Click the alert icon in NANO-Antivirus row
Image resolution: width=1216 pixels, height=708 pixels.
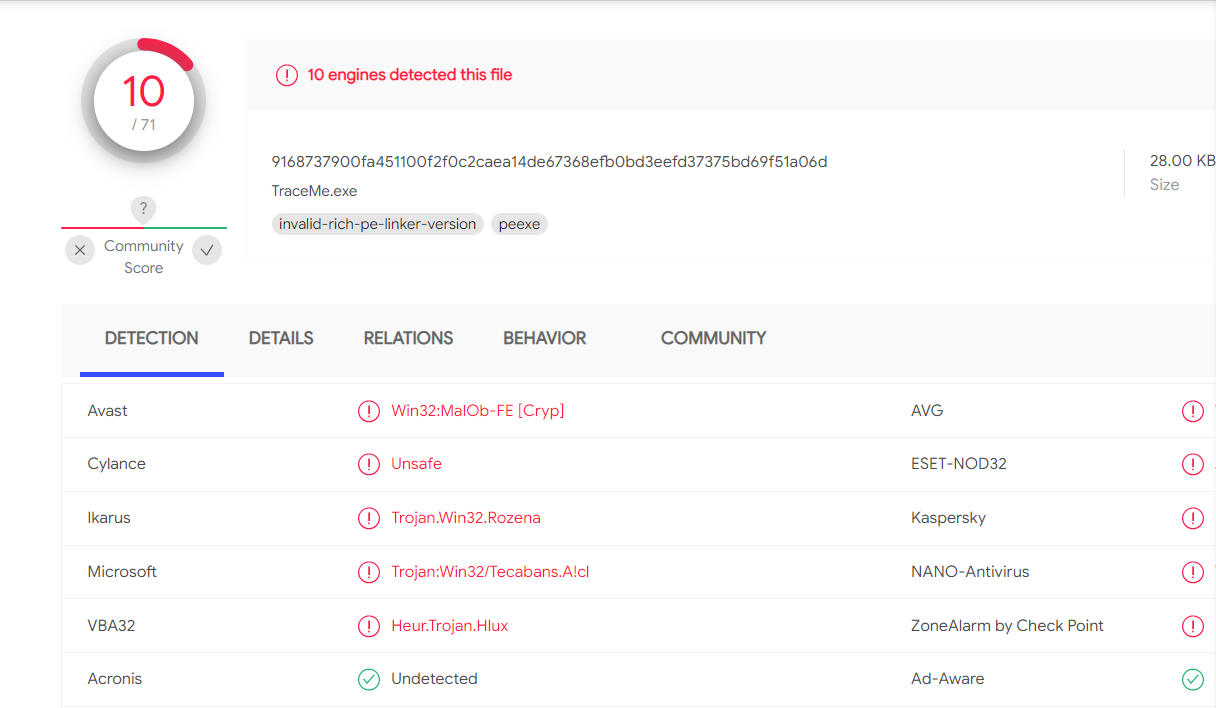click(1193, 572)
